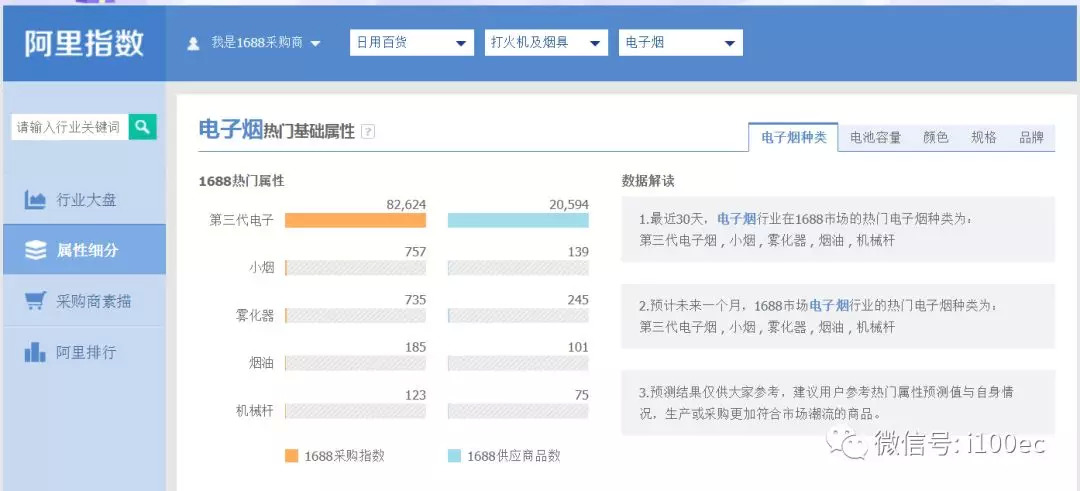Click the blue 电子烟 heading title
Image resolution: width=1080 pixels, height=491 pixels.
point(231,129)
